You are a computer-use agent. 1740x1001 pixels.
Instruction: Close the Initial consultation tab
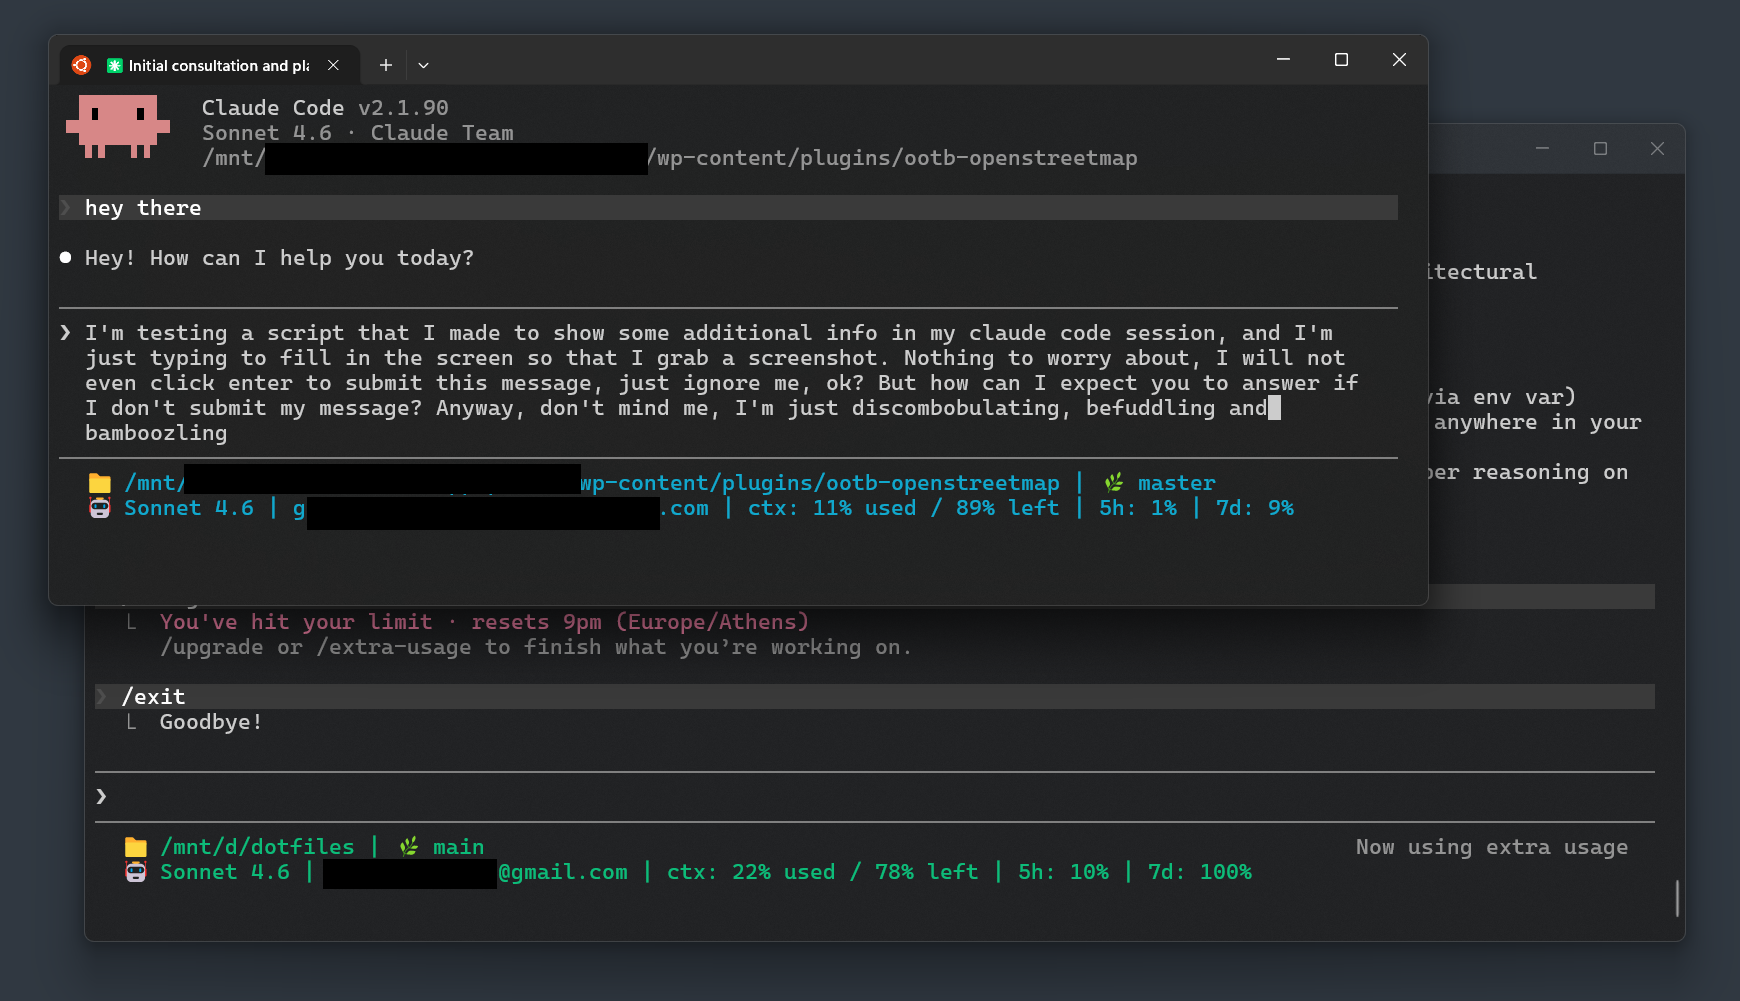coord(333,65)
